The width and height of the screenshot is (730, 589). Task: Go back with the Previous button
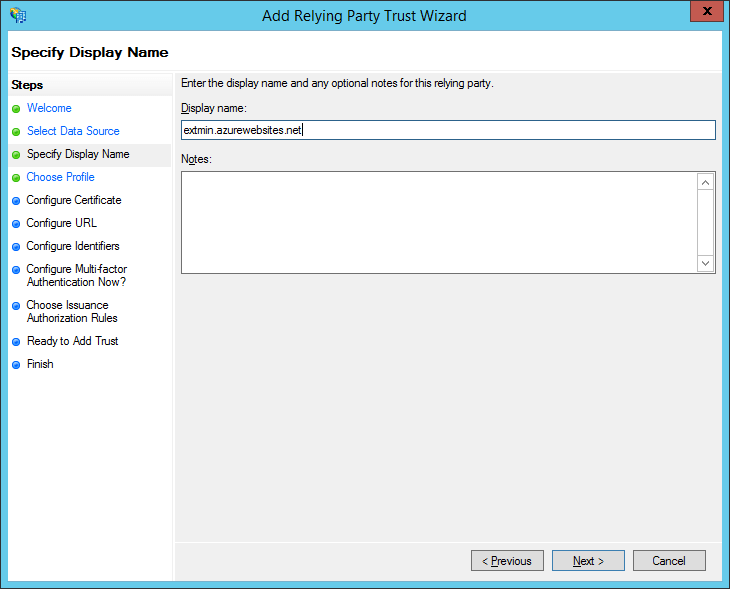click(x=507, y=561)
